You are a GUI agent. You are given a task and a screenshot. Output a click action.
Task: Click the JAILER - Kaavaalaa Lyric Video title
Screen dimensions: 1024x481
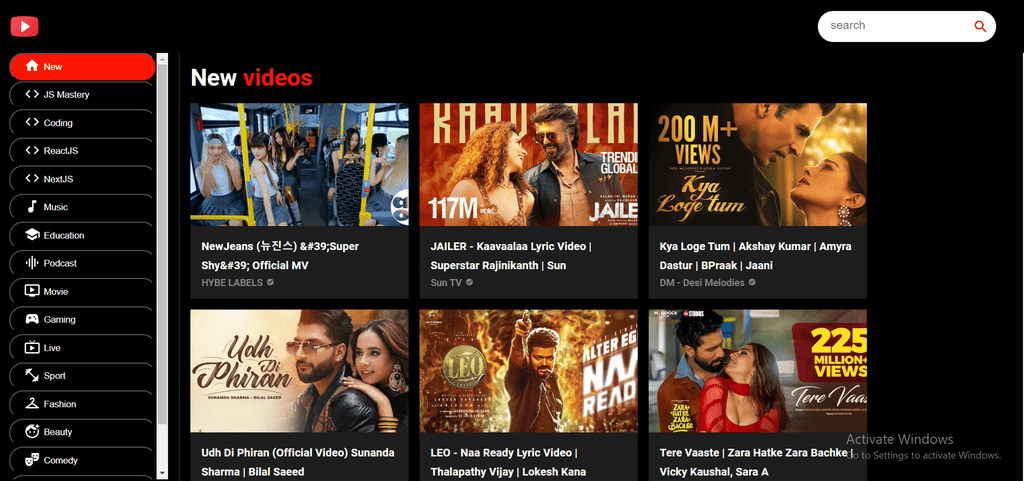pyautogui.click(x=511, y=256)
